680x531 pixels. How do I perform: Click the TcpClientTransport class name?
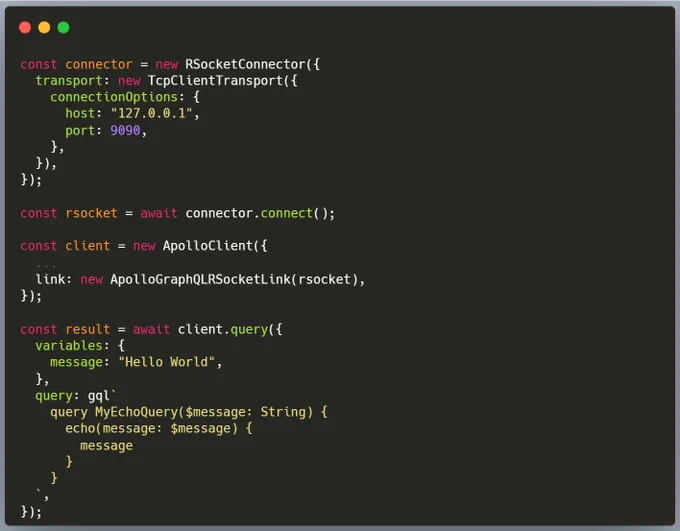(215, 81)
